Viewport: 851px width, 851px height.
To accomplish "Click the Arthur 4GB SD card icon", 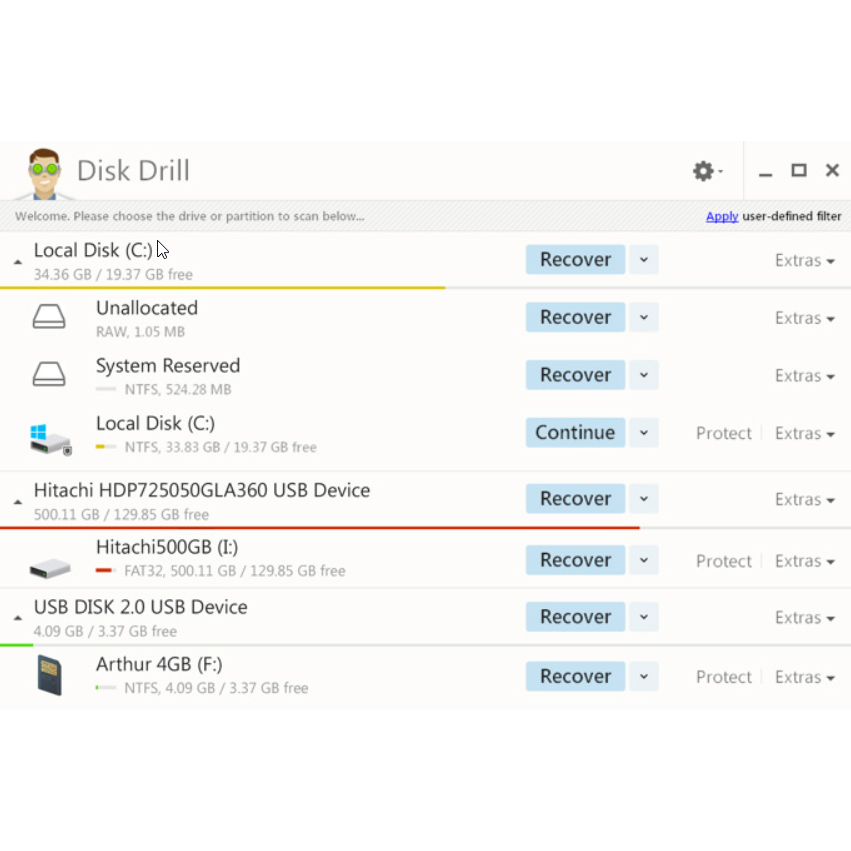I will [49, 677].
